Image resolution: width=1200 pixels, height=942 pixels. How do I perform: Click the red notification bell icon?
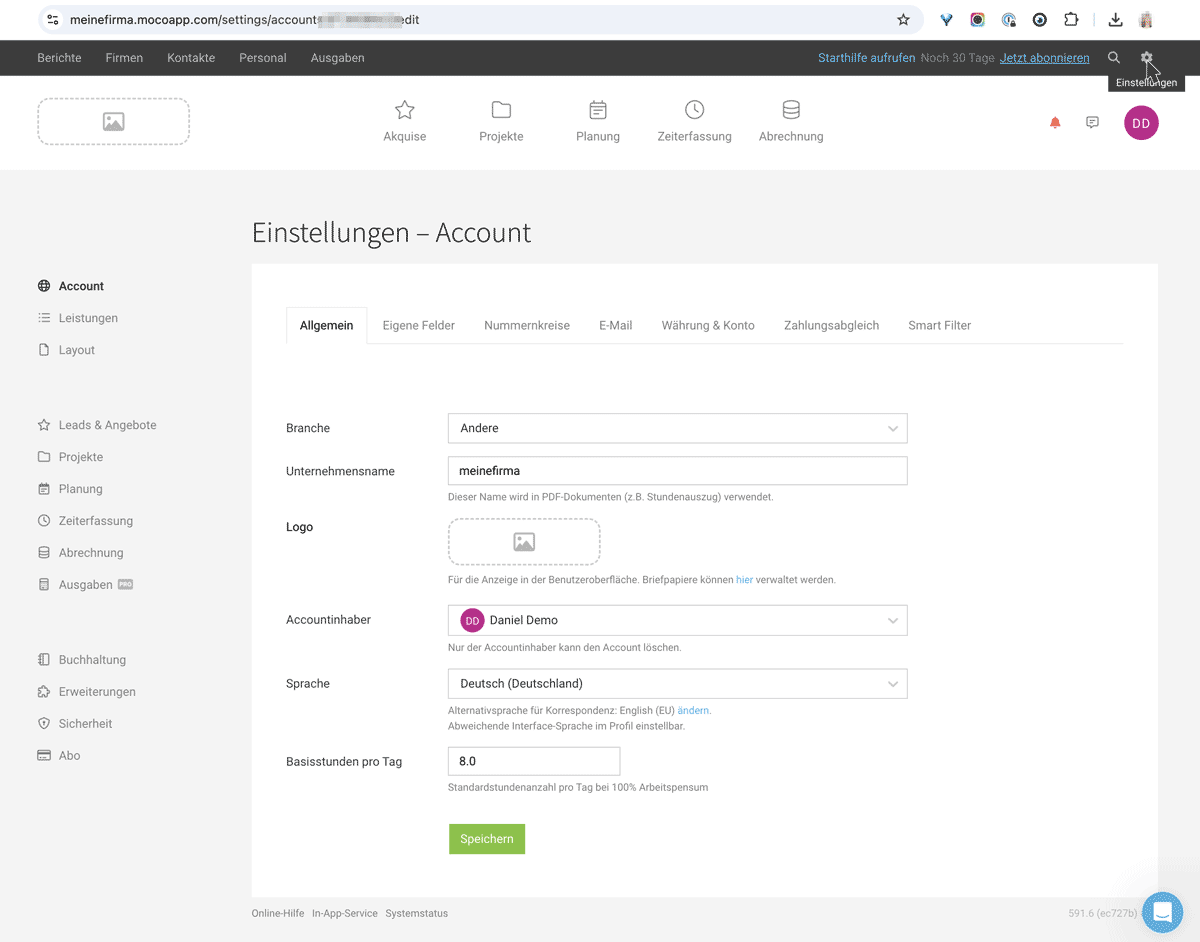click(x=1055, y=123)
